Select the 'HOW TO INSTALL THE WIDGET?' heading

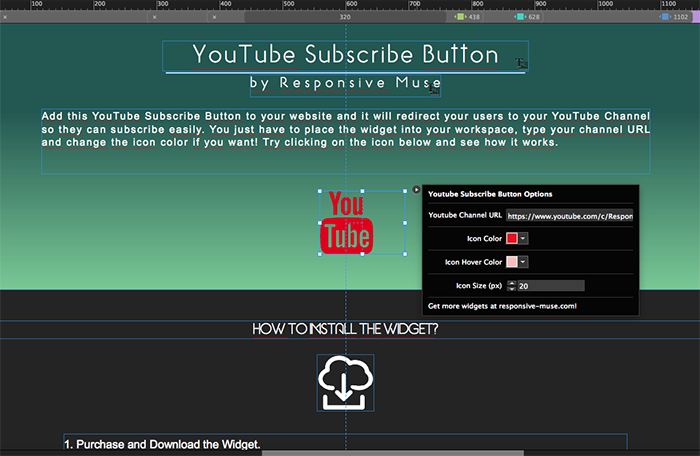click(345, 329)
